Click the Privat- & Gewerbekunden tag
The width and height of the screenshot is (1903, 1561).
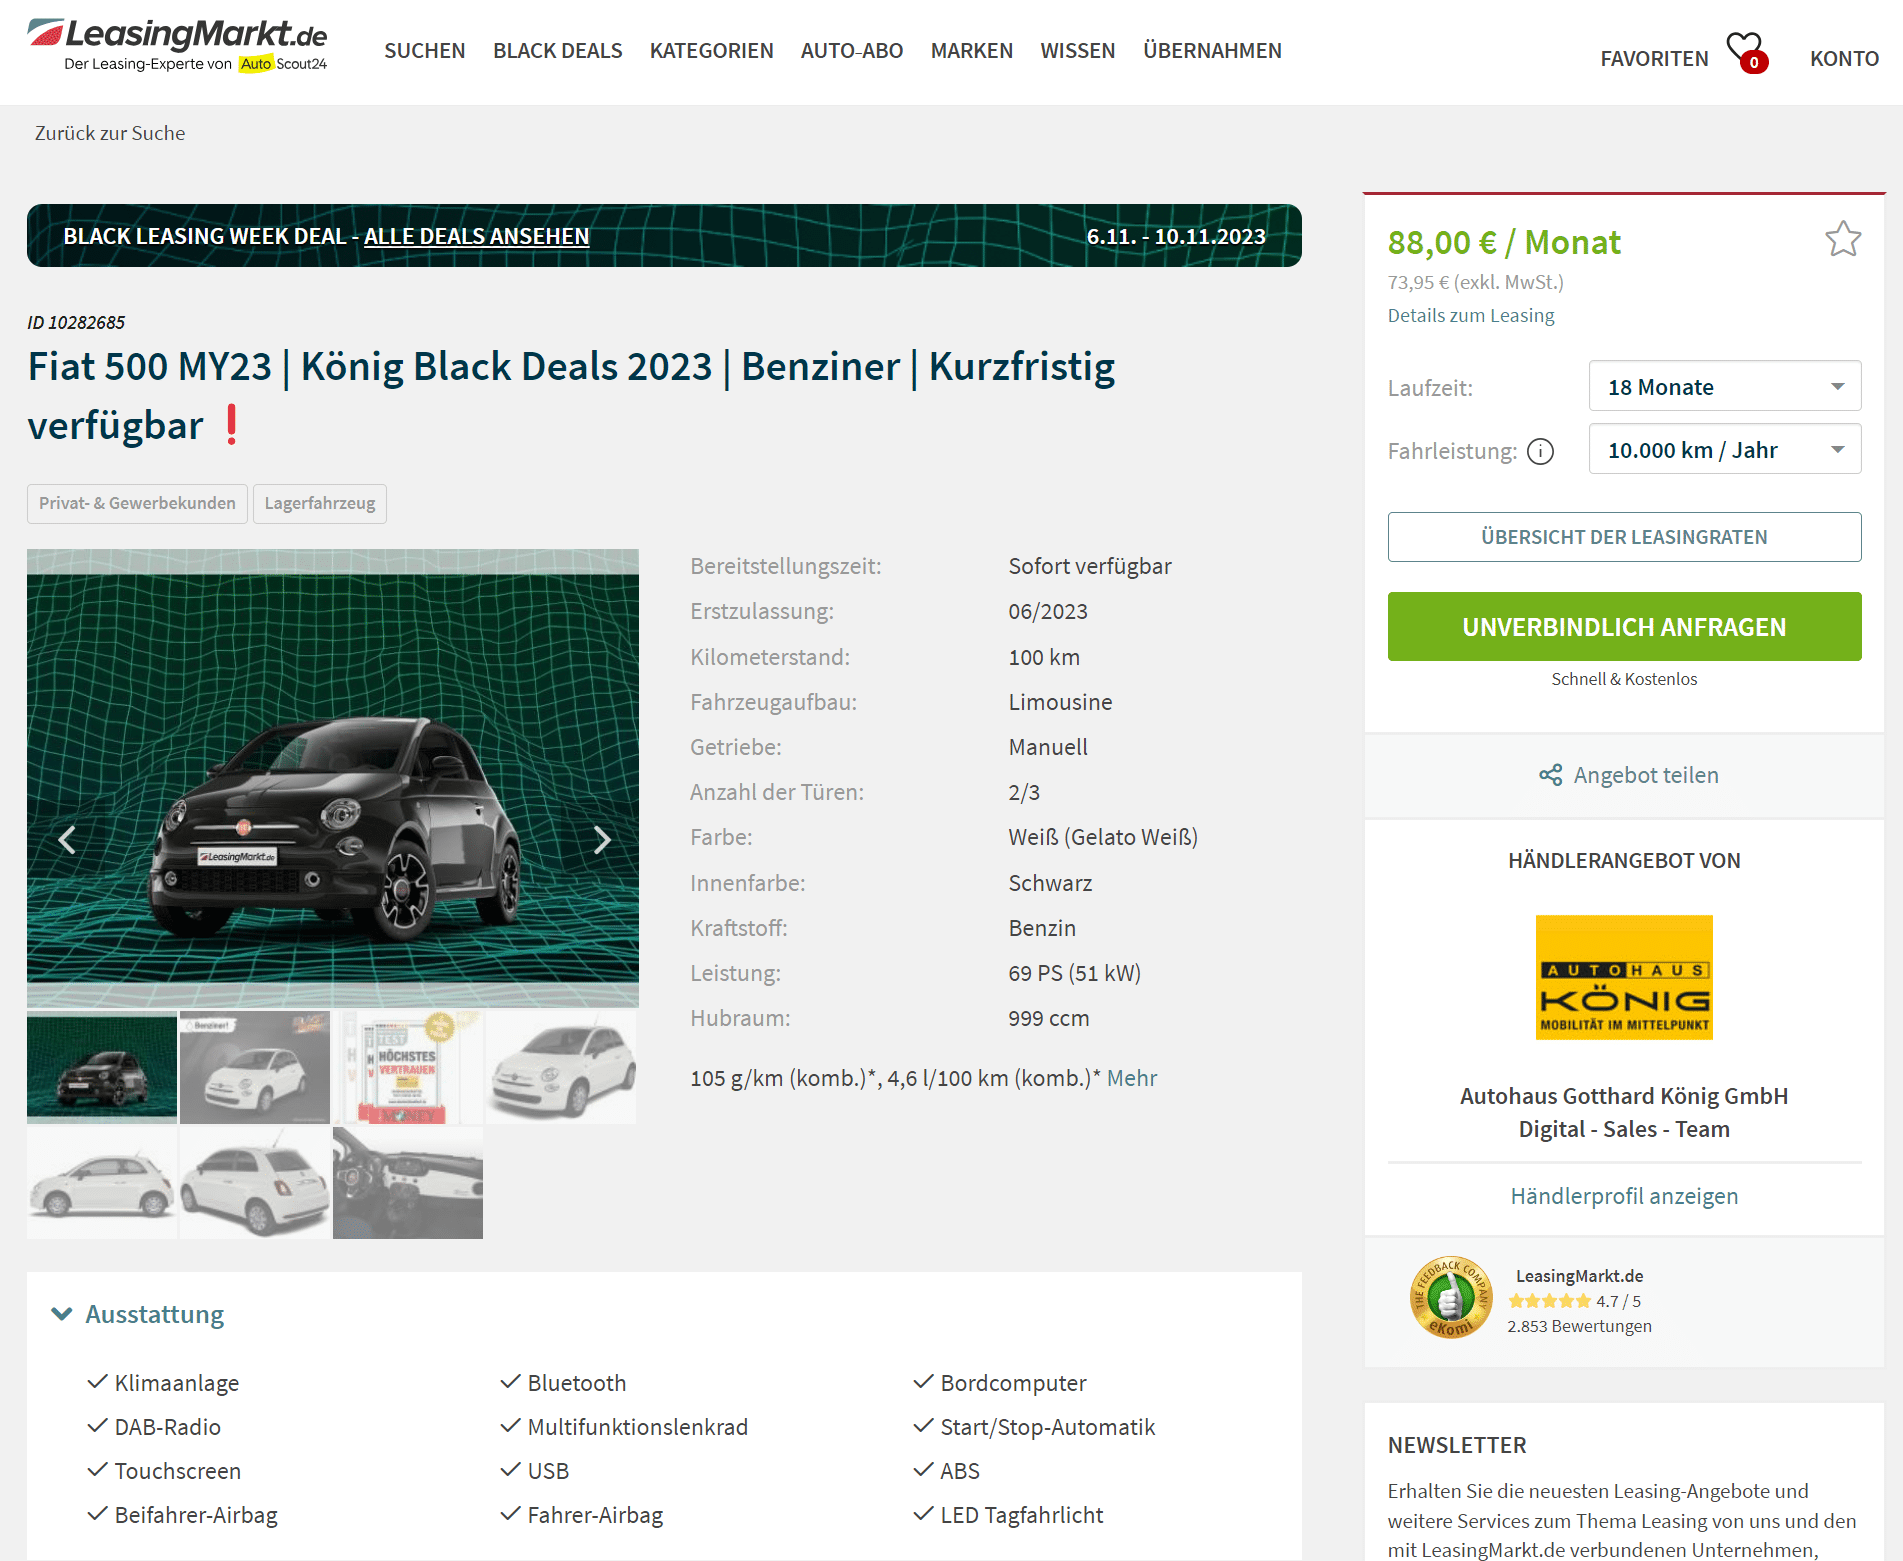pyautogui.click(x=137, y=504)
